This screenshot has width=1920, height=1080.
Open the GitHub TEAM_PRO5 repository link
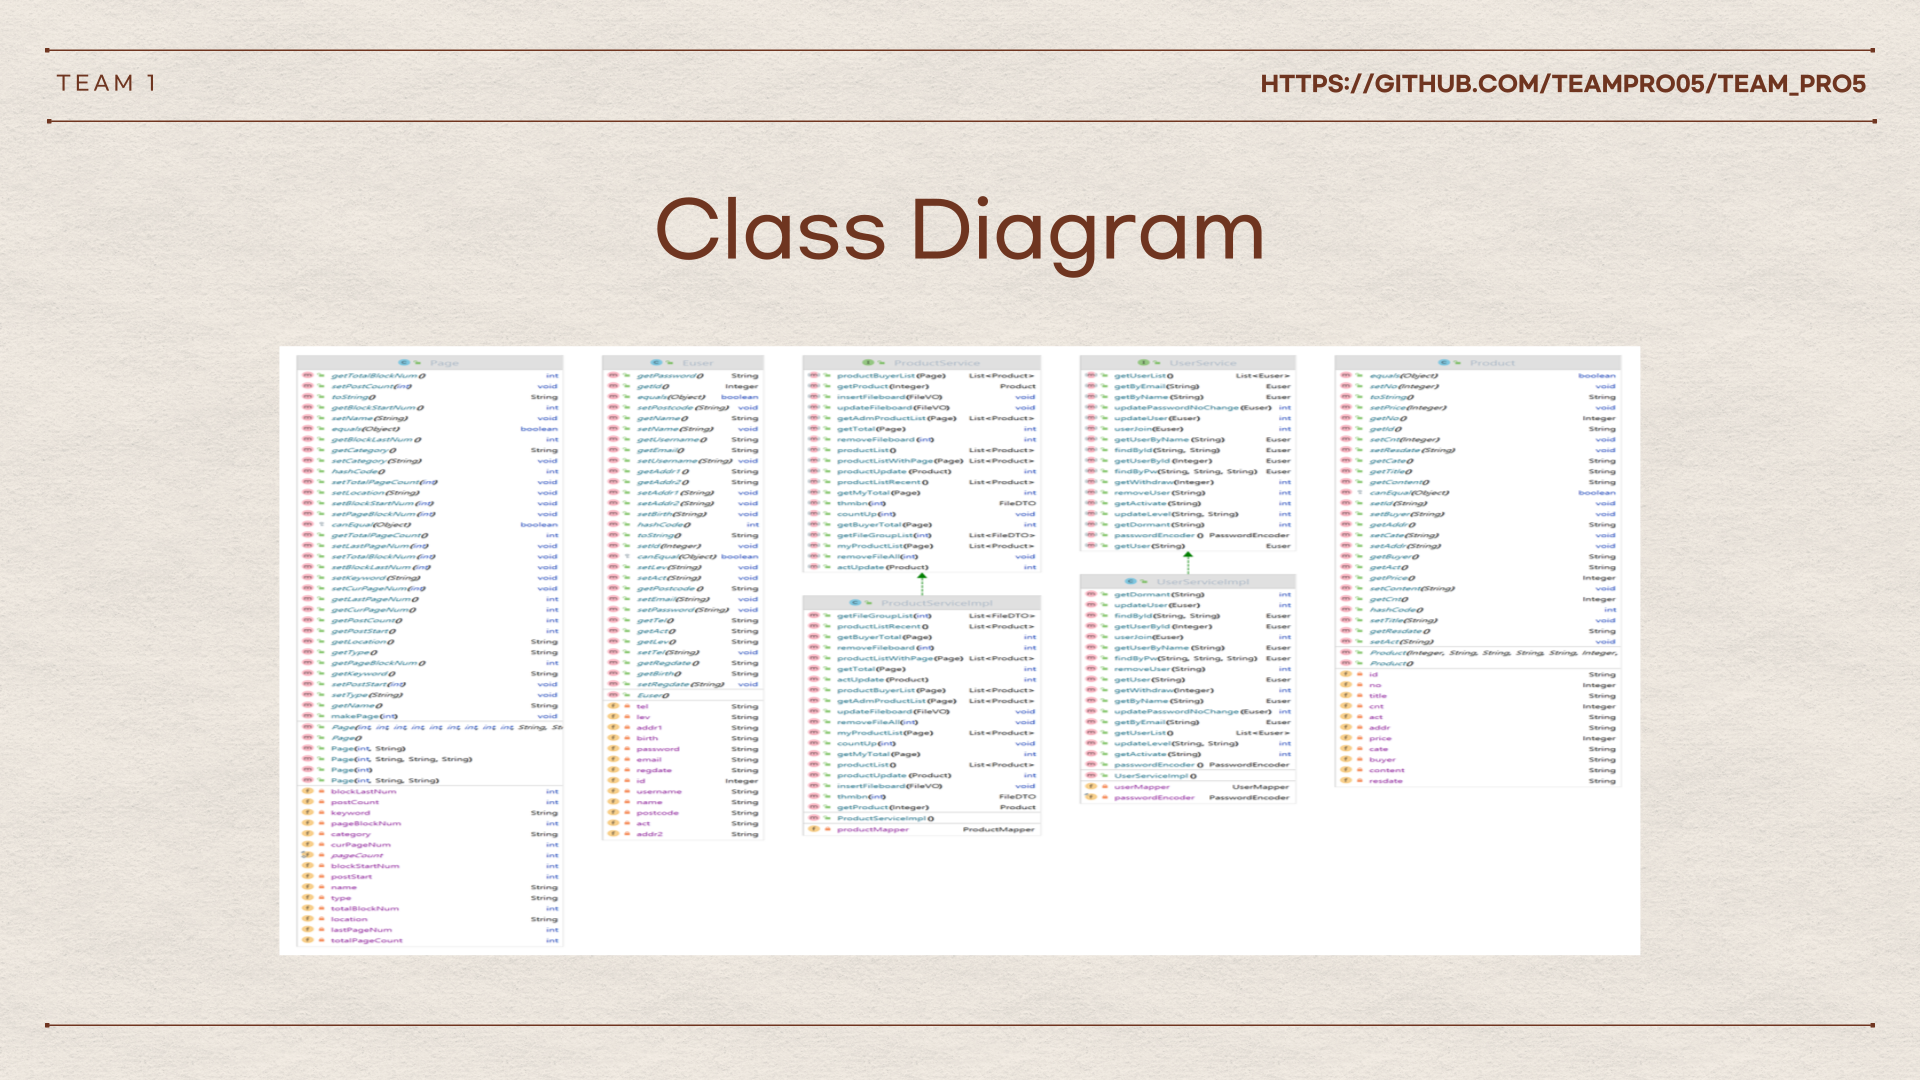click(1562, 84)
